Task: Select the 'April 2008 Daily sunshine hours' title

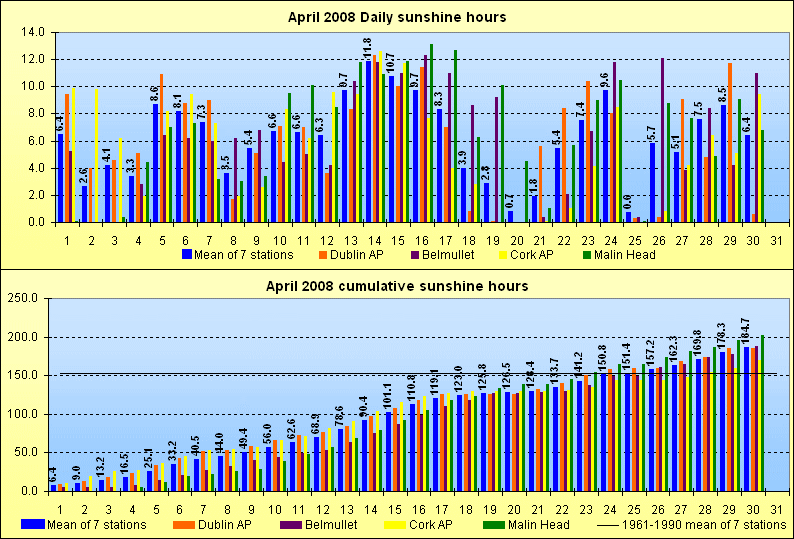Action: pos(397,17)
